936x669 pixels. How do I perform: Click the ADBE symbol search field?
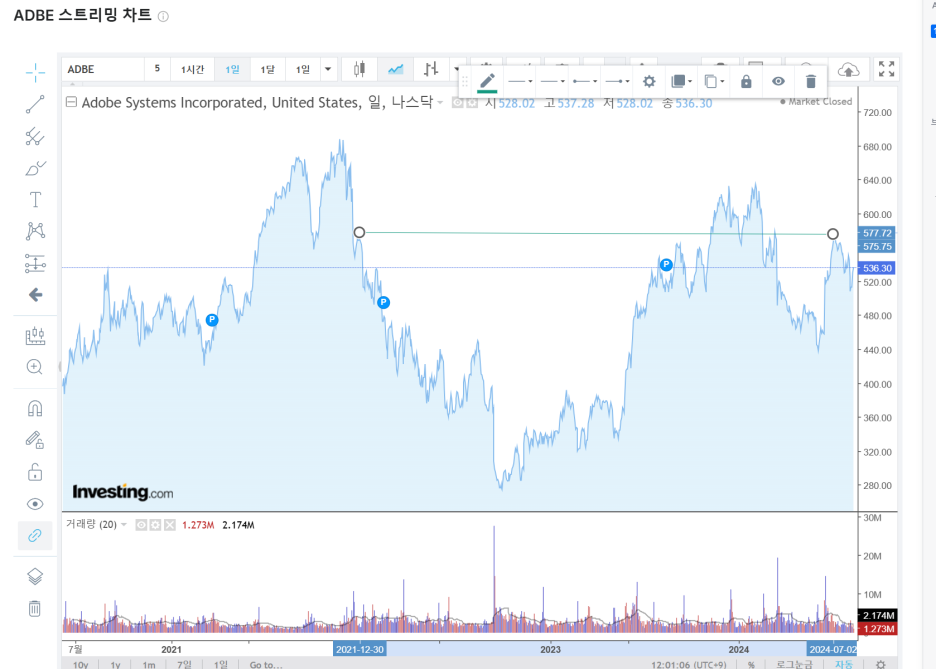[x=103, y=69]
